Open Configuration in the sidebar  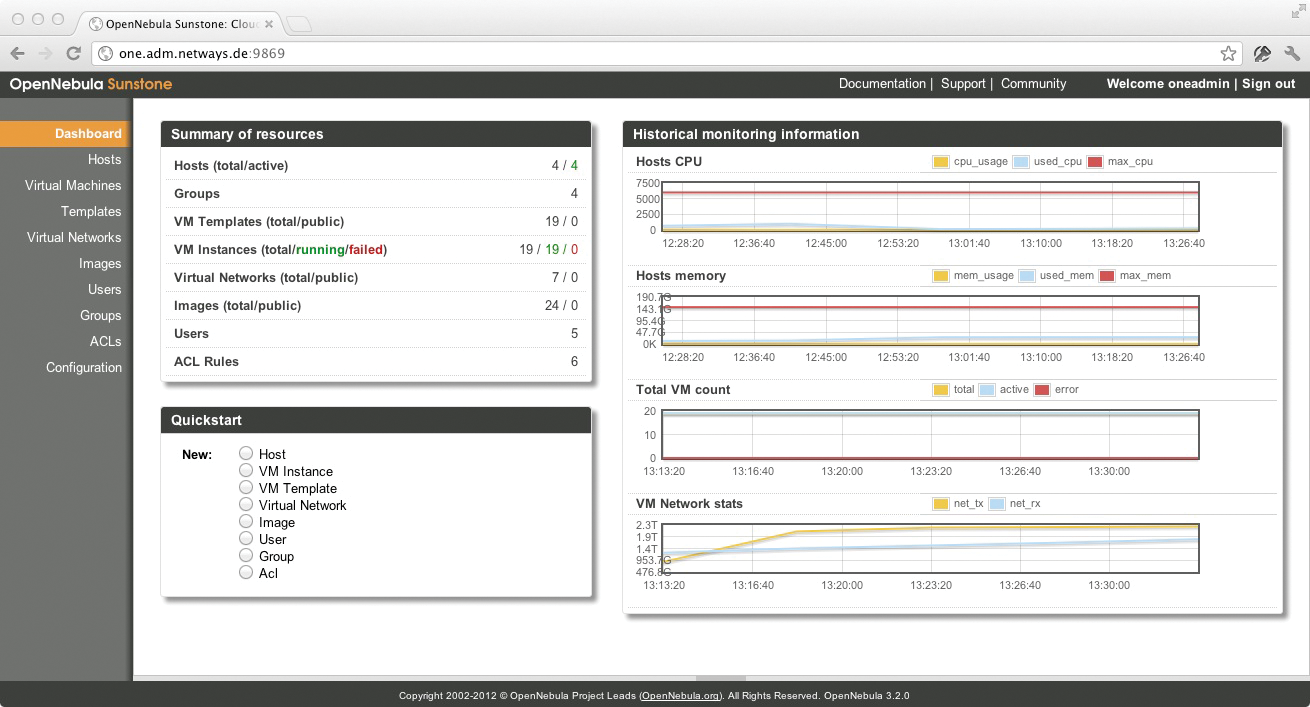84,367
